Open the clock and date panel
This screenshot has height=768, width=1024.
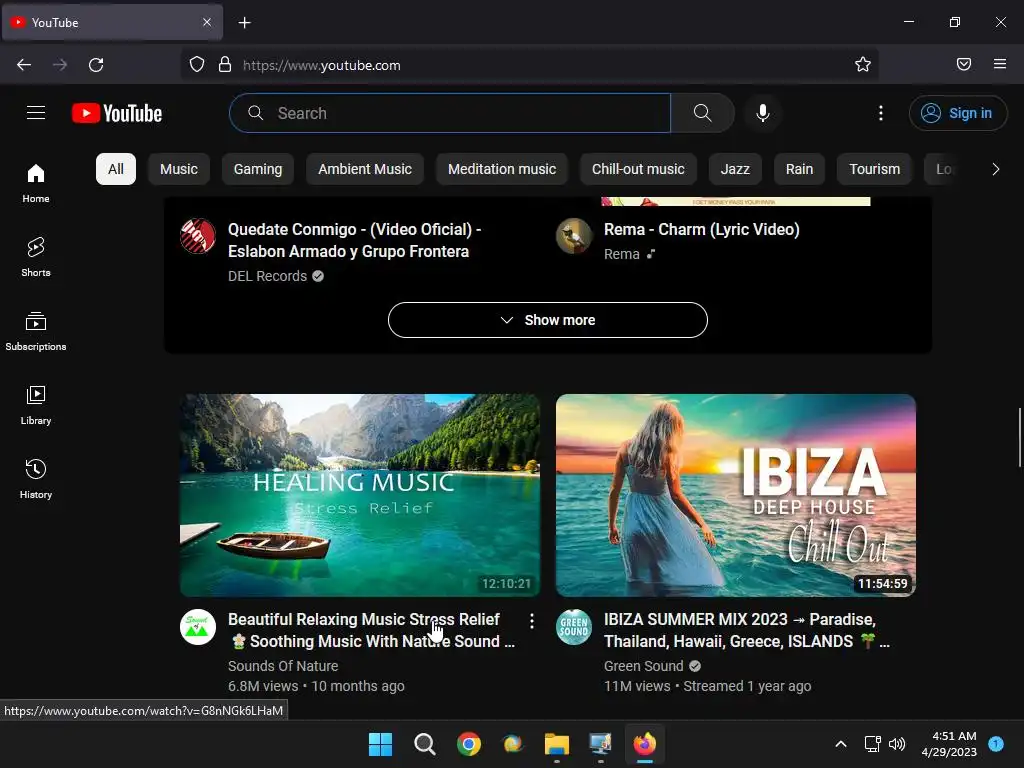click(x=949, y=744)
